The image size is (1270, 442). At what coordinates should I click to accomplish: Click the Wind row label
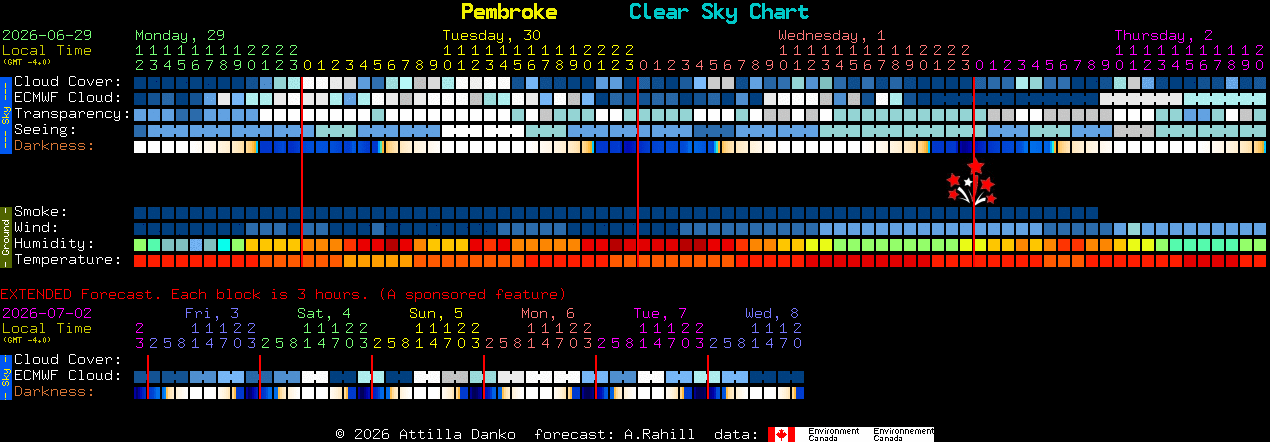click(x=36, y=228)
